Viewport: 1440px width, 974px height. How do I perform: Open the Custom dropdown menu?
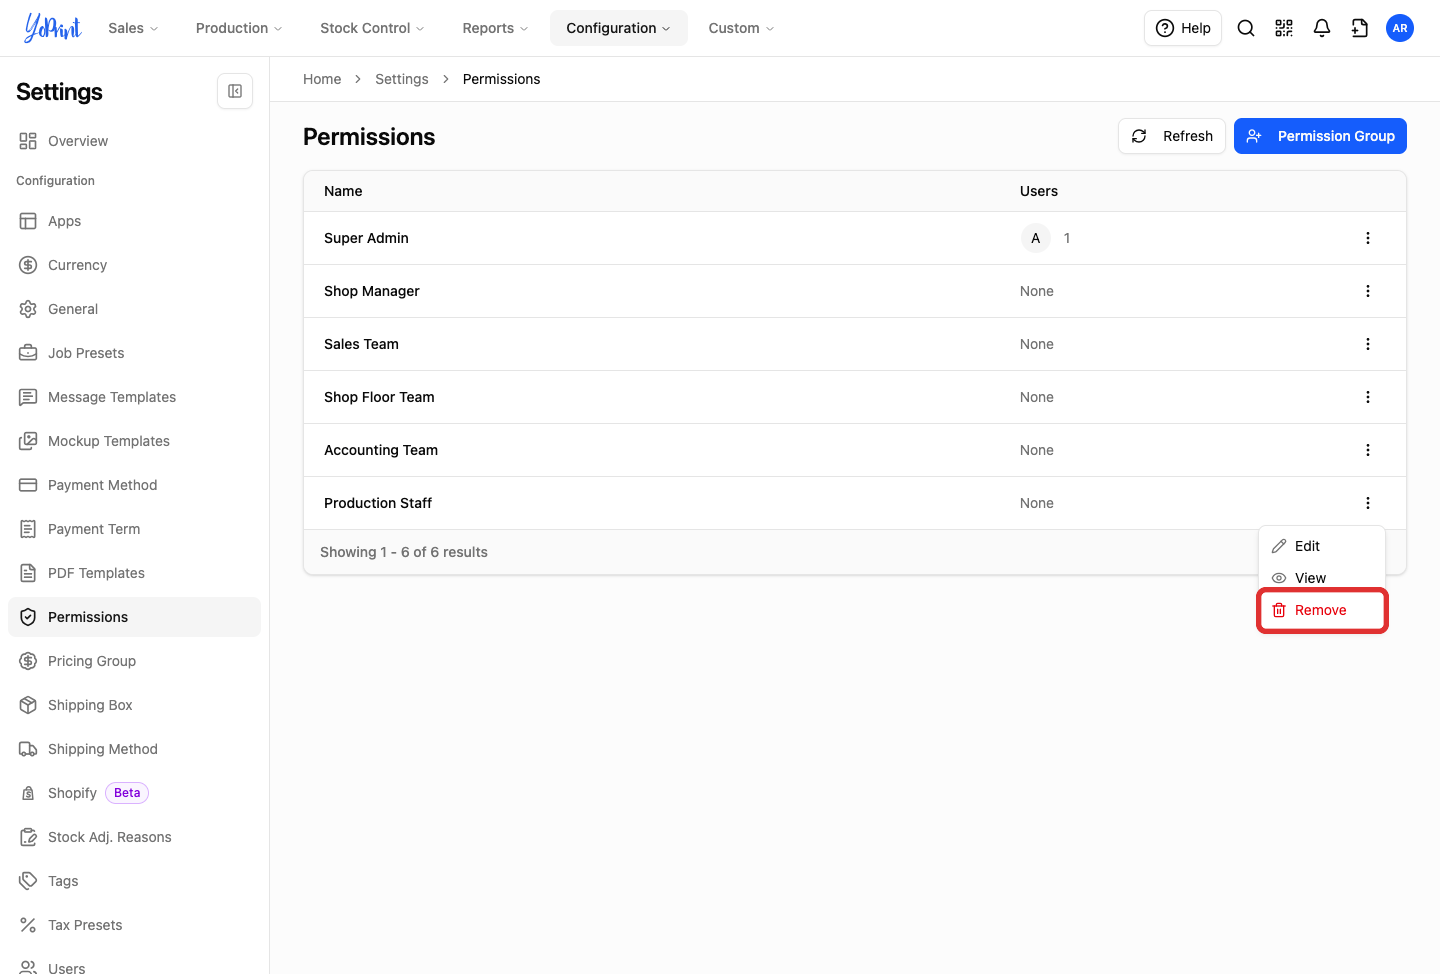pyautogui.click(x=741, y=28)
